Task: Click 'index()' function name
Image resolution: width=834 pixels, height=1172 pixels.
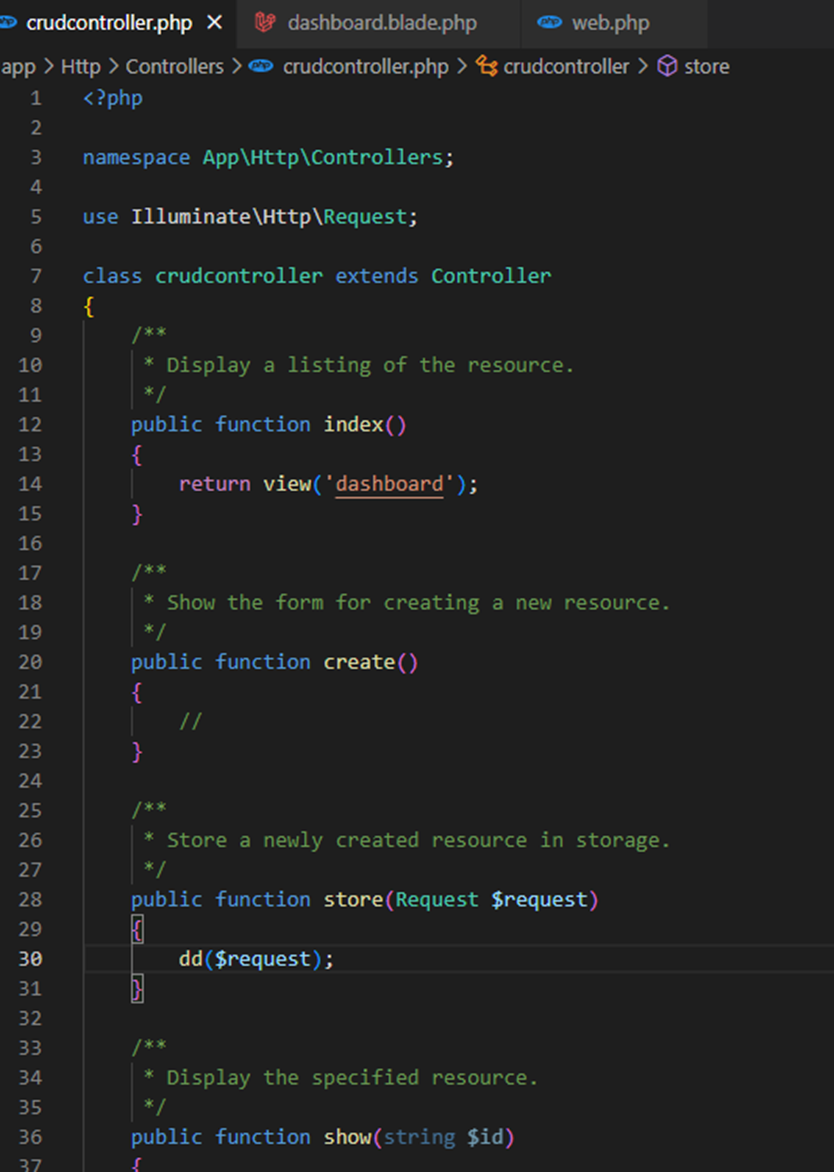Action: coord(365,425)
